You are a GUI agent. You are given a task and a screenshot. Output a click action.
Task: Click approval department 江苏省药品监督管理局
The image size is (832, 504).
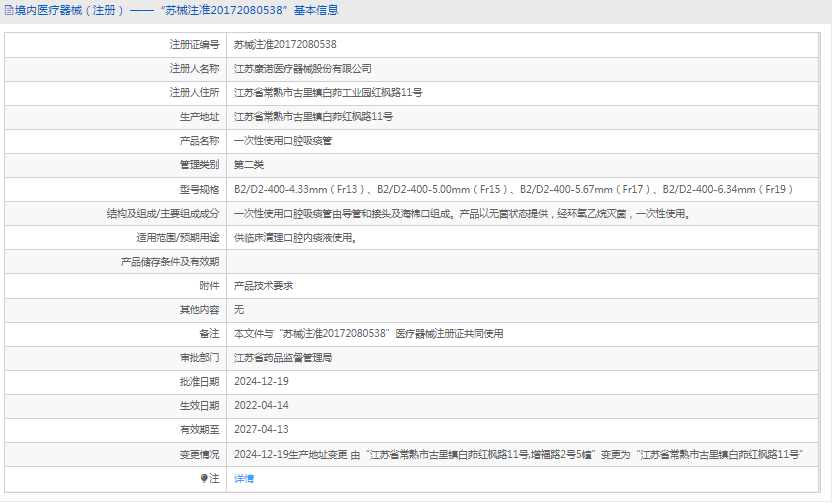tap(283, 358)
